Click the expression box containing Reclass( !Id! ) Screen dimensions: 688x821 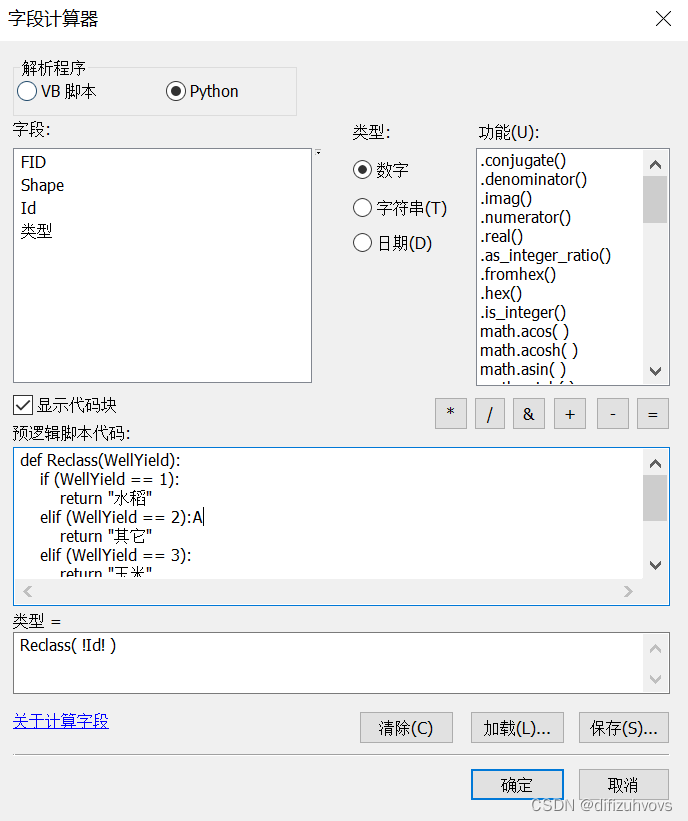(x=329, y=662)
